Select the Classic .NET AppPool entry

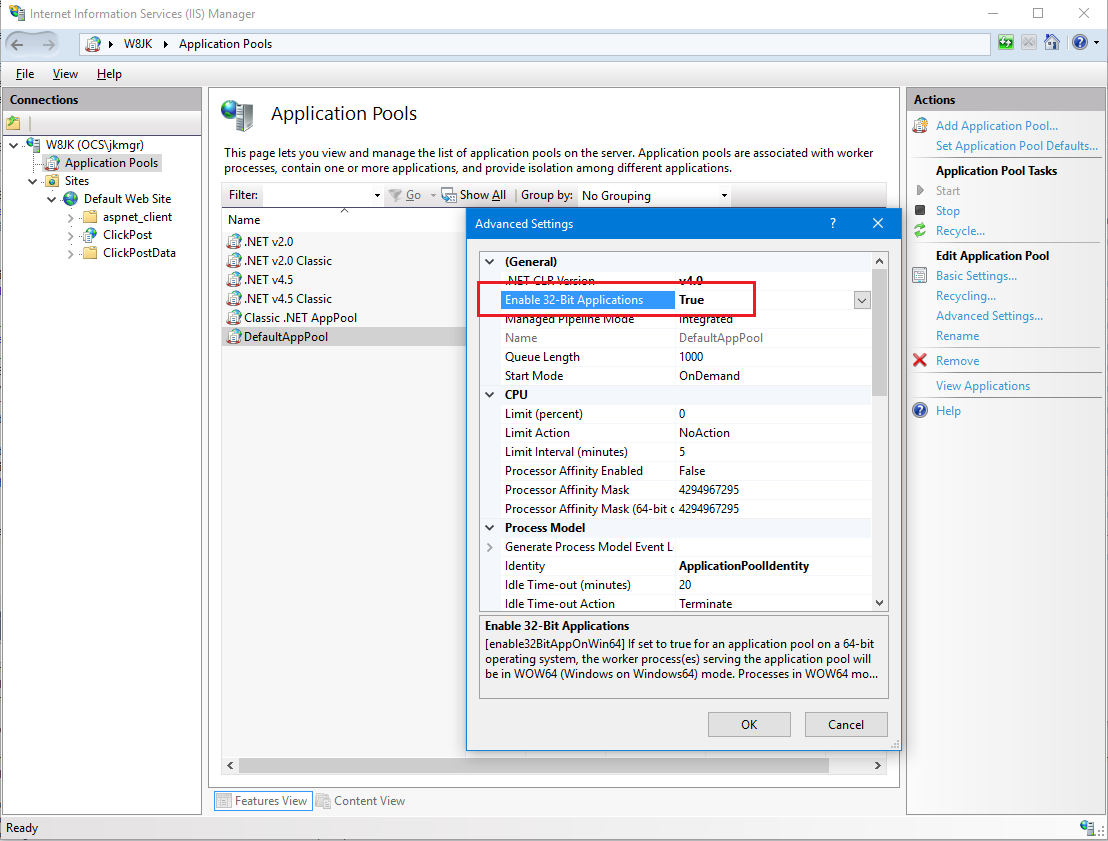[300, 318]
